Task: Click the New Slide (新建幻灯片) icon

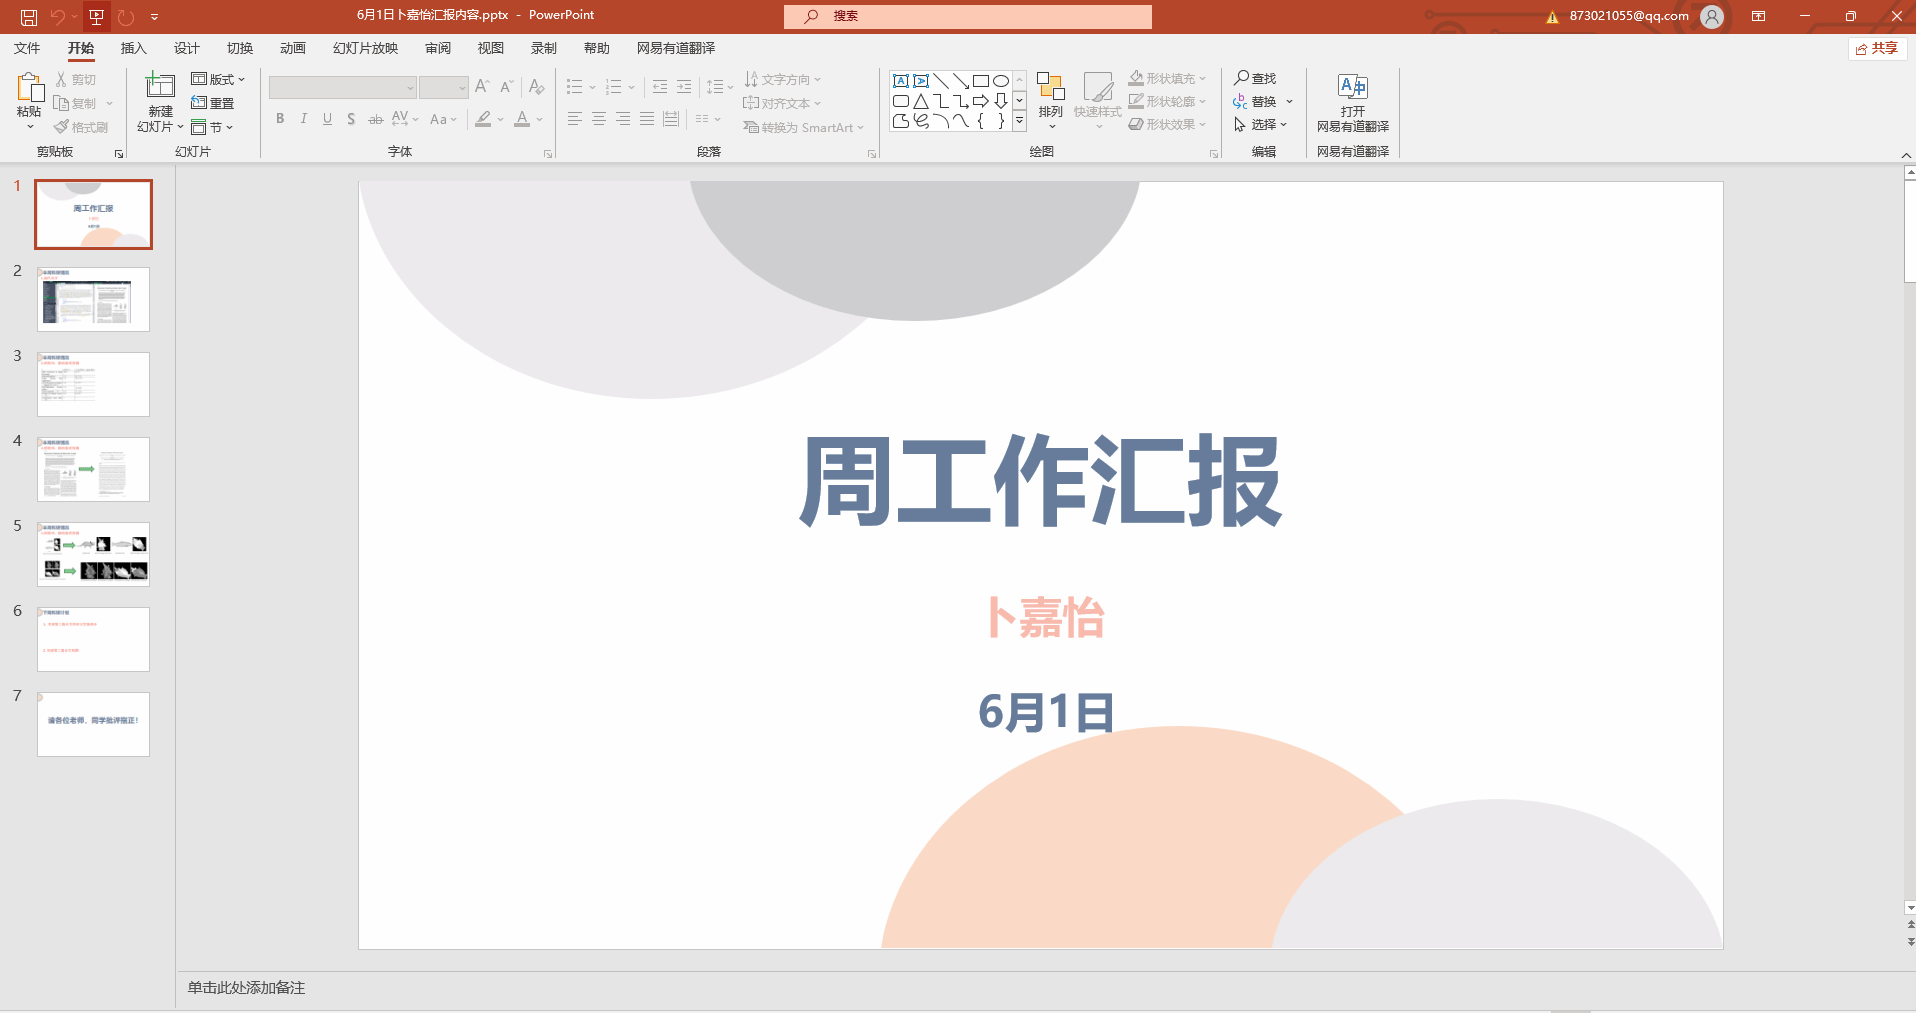Action: click(x=160, y=84)
